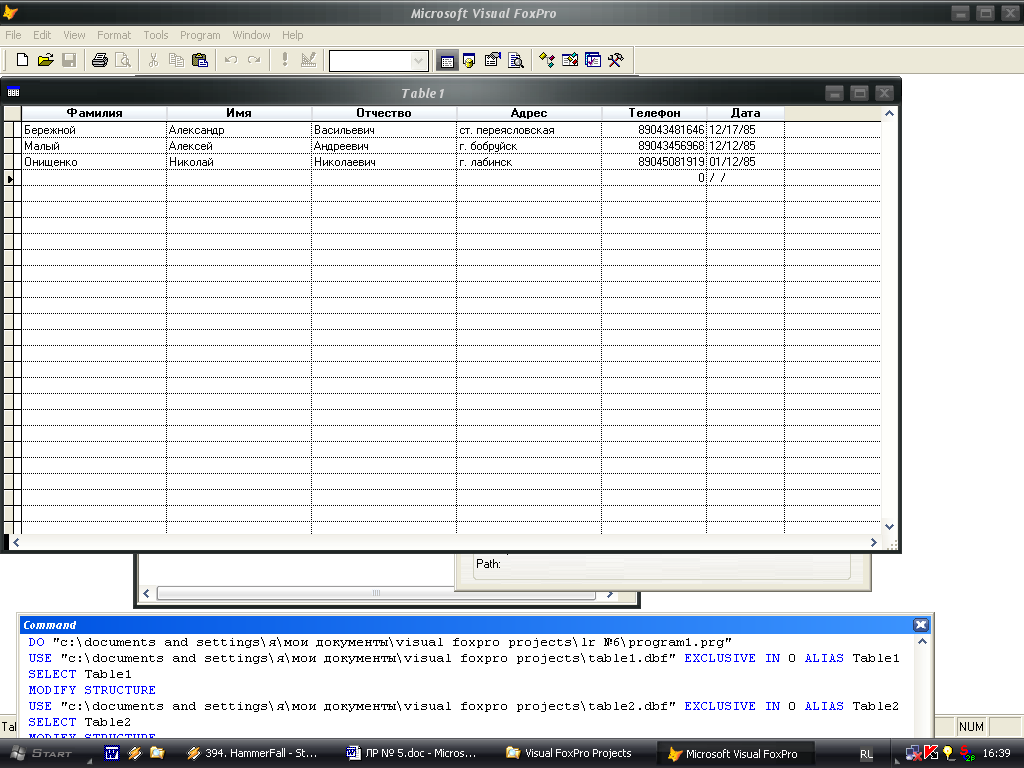Viewport: 1024px width, 768px height.
Task: Open the Class Browser toolbar icon
Action: pos(547,61)
